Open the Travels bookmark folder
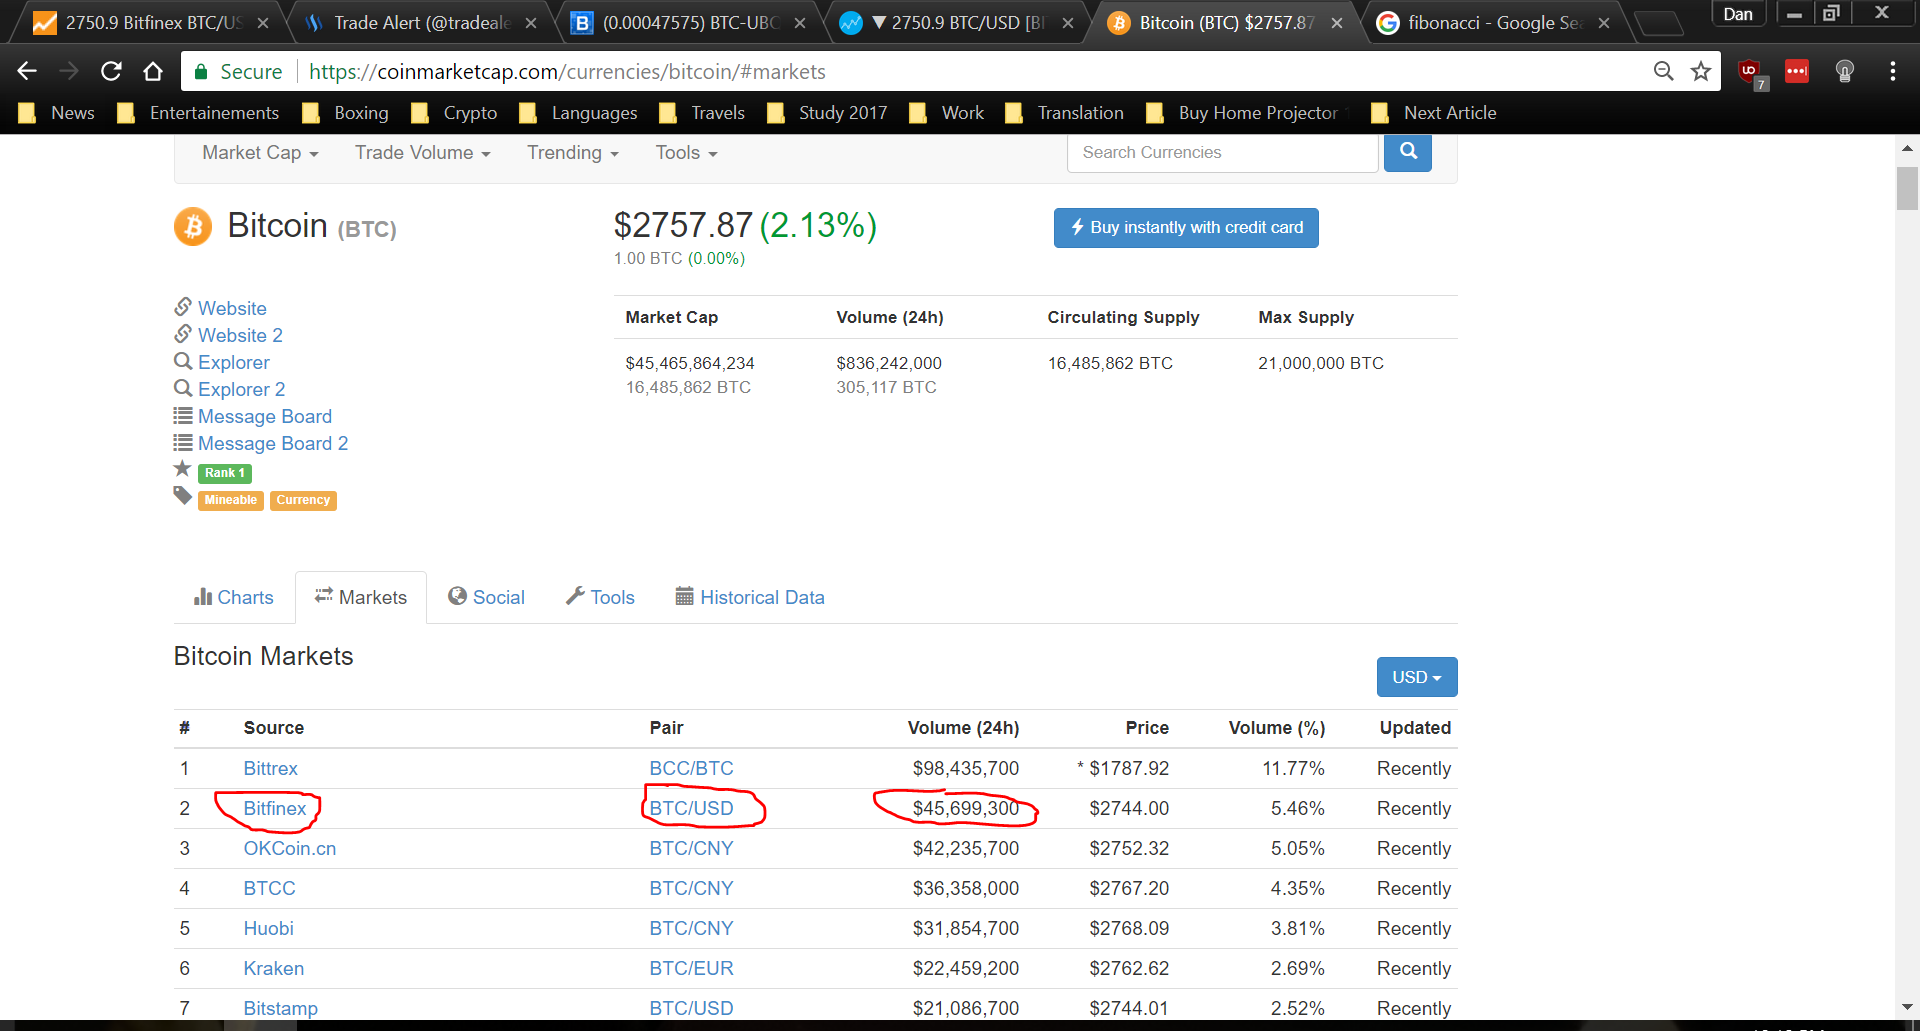The height and width of the screenshot is (1031, 1920). (703, 113)
